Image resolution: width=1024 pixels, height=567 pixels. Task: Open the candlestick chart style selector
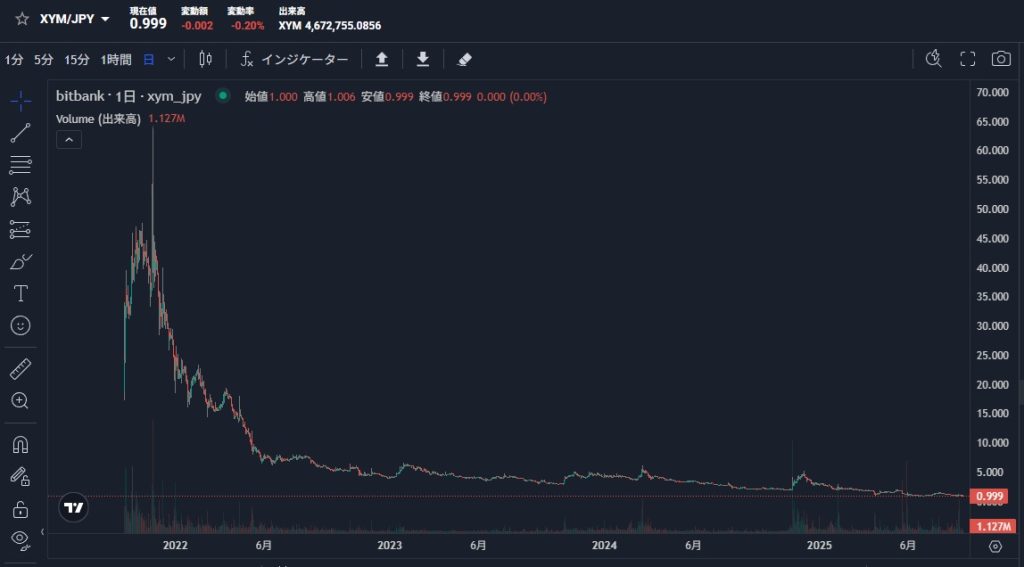coord(205,59)
